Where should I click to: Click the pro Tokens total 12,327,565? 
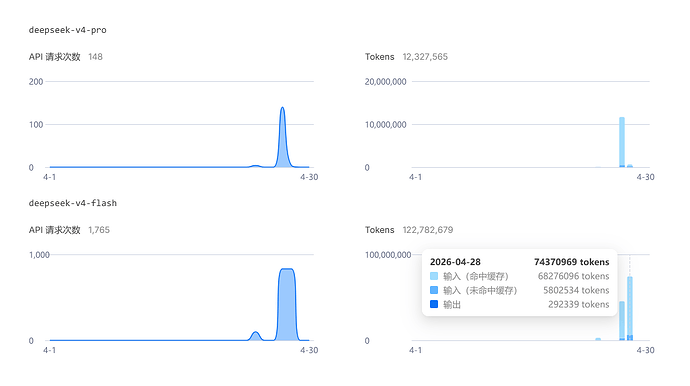pyautogui.click(x=425, y=57)
